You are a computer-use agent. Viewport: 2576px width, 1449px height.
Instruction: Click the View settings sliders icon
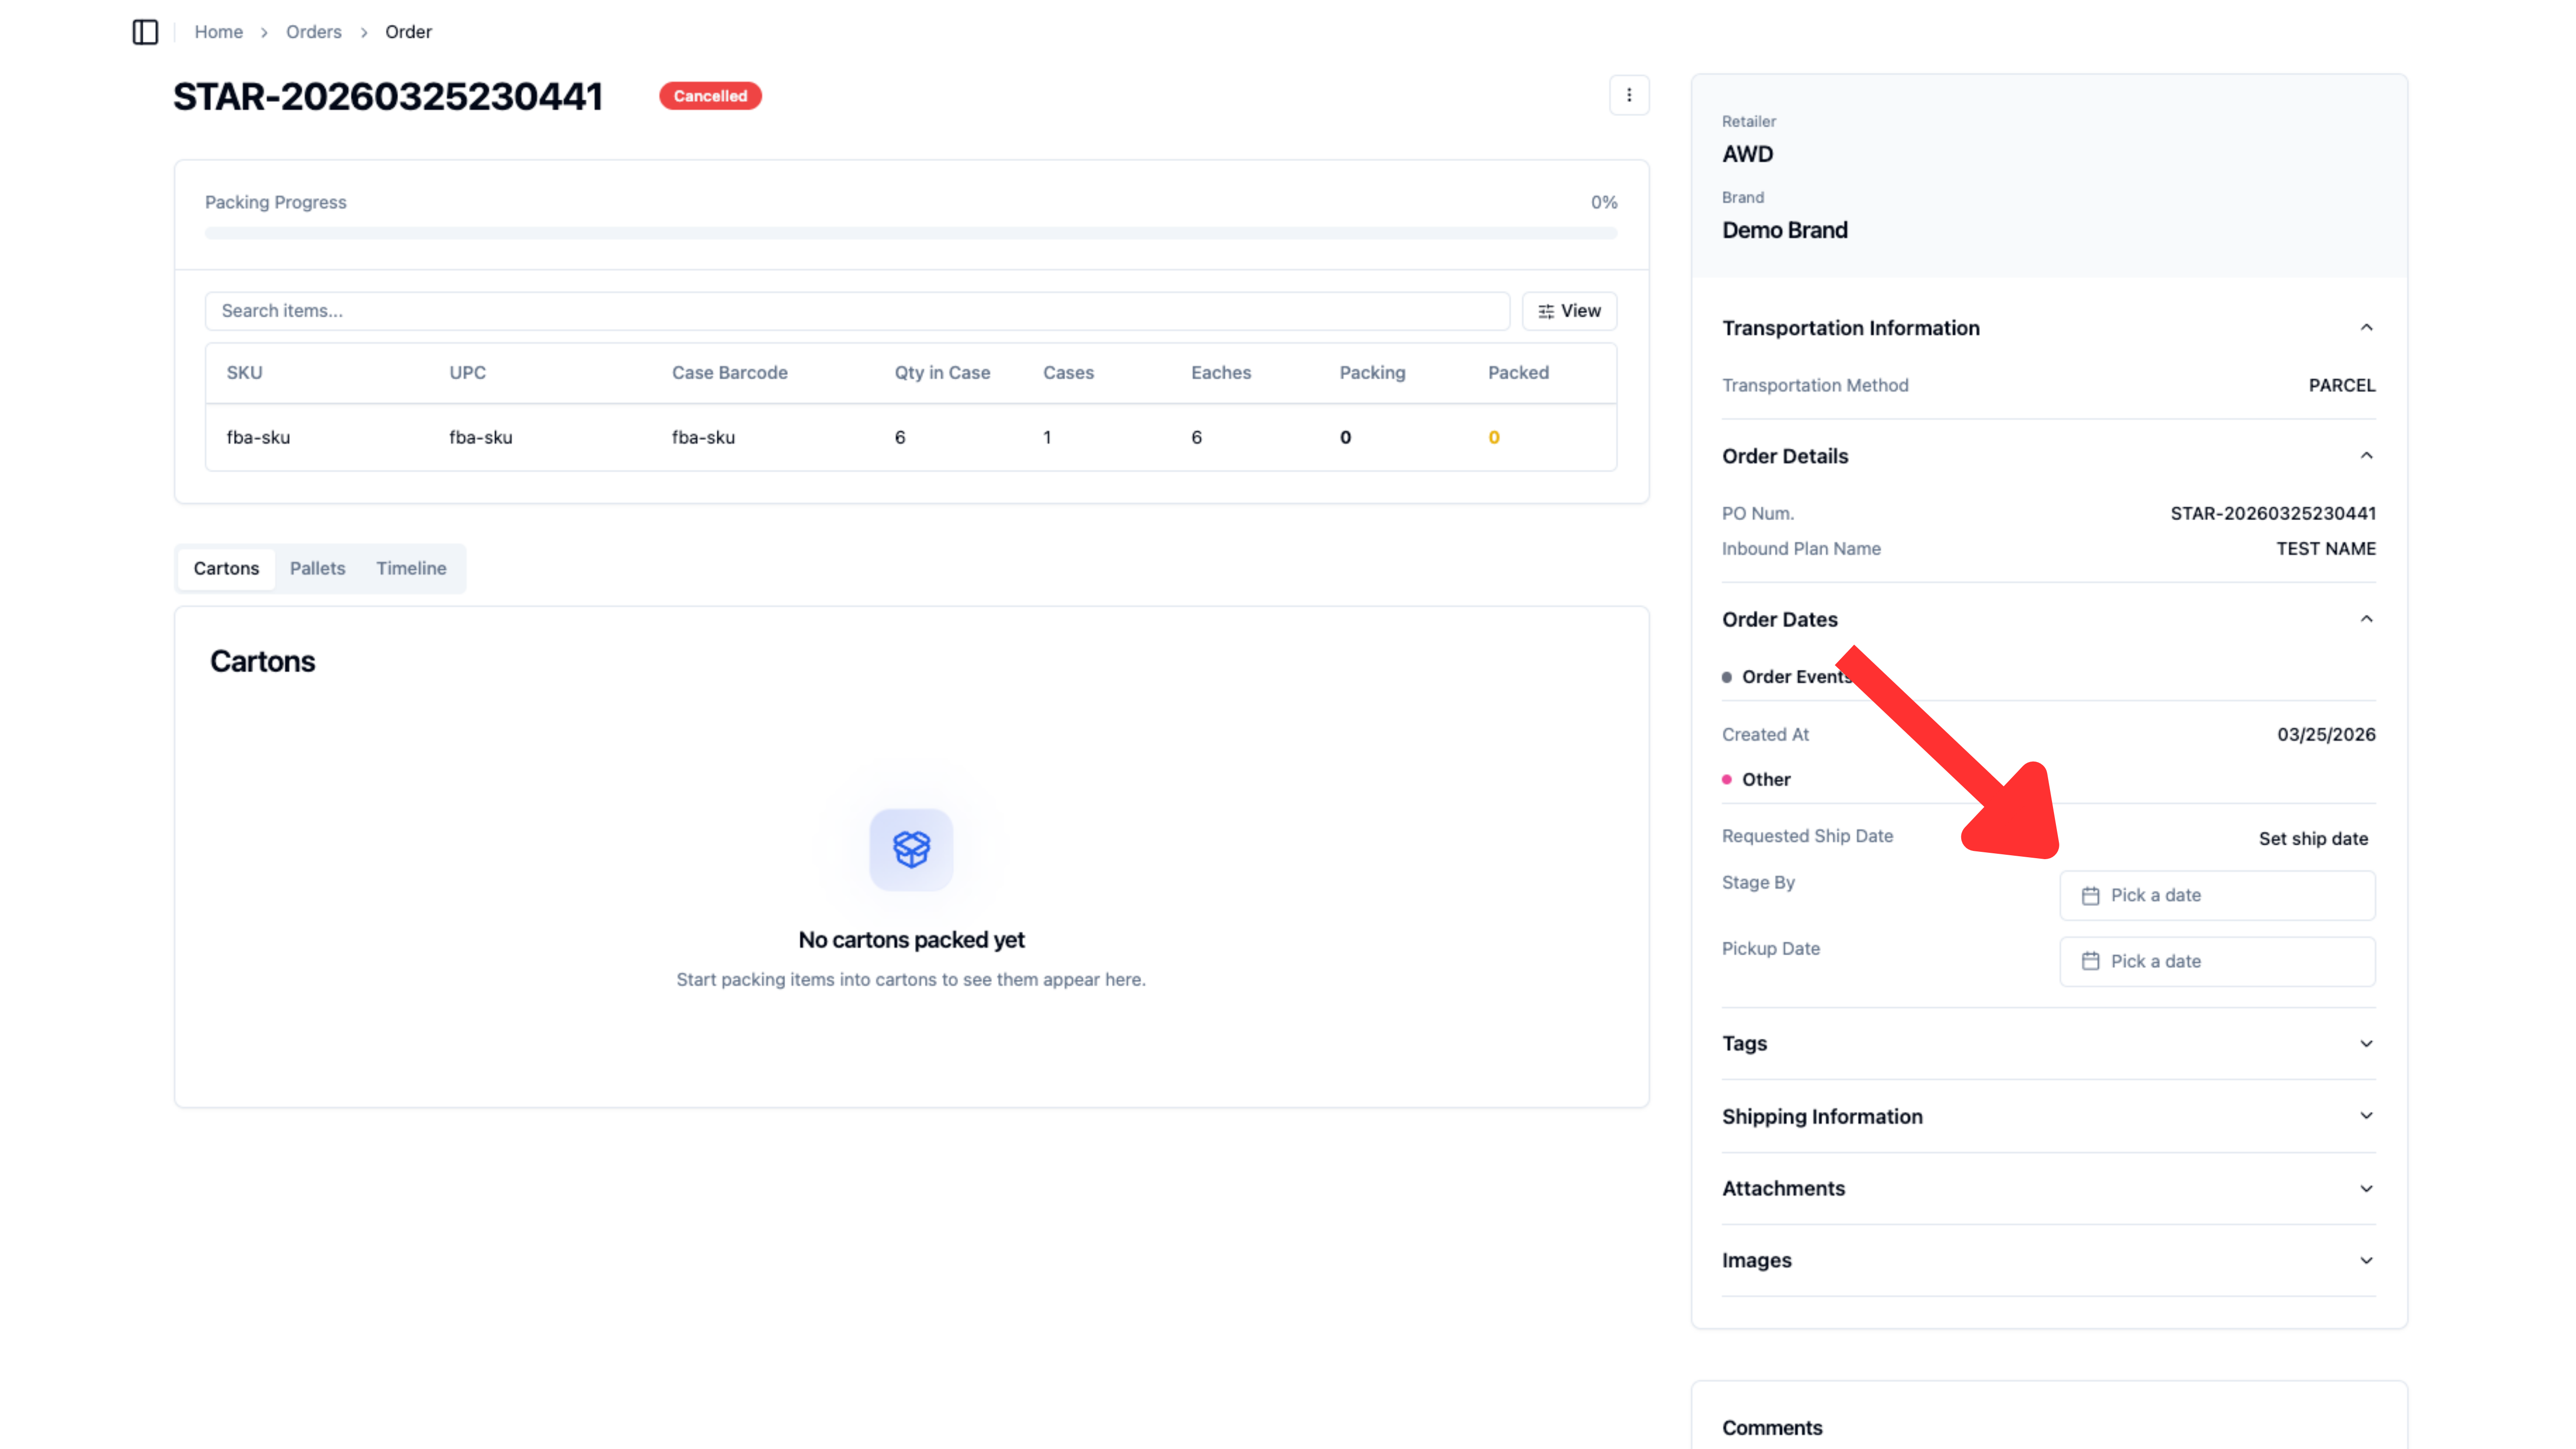[1546, 311]
